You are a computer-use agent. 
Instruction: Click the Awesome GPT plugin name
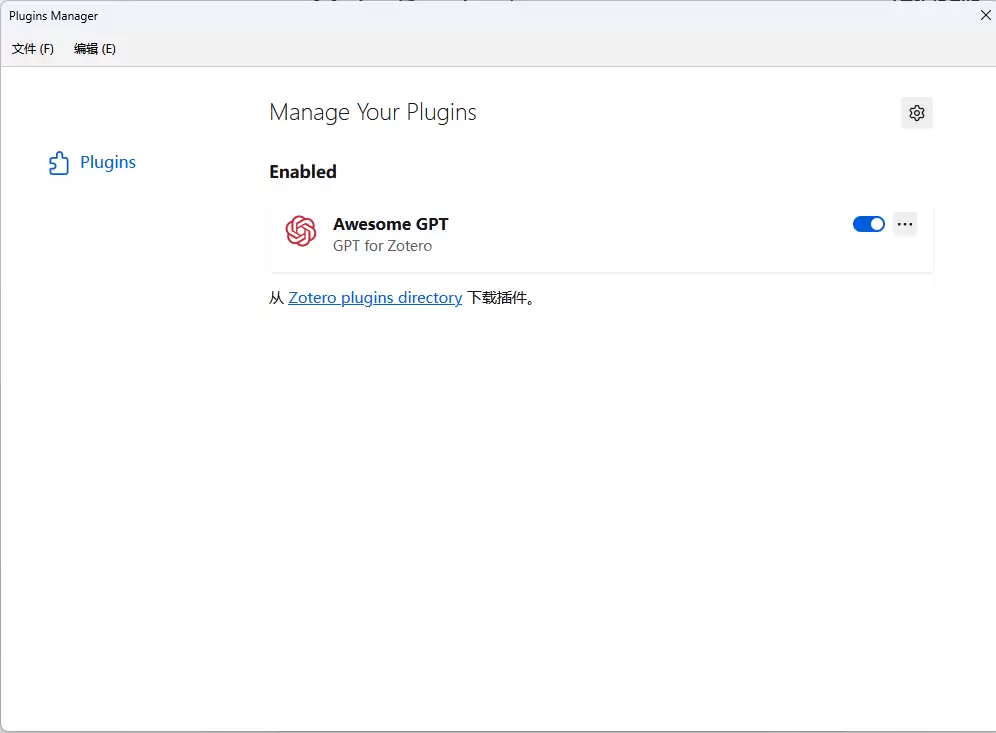(x=390, y=224)
